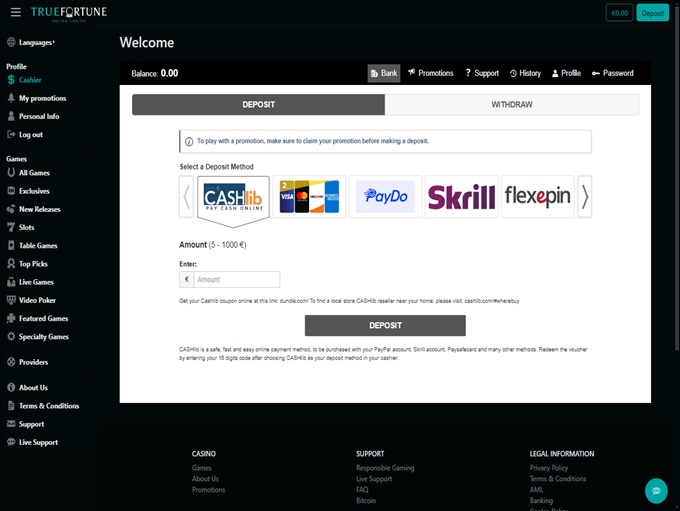Screen dimensions: 680x511
Task: Choose the PayDo payment option
Action: tap(385, 197)
